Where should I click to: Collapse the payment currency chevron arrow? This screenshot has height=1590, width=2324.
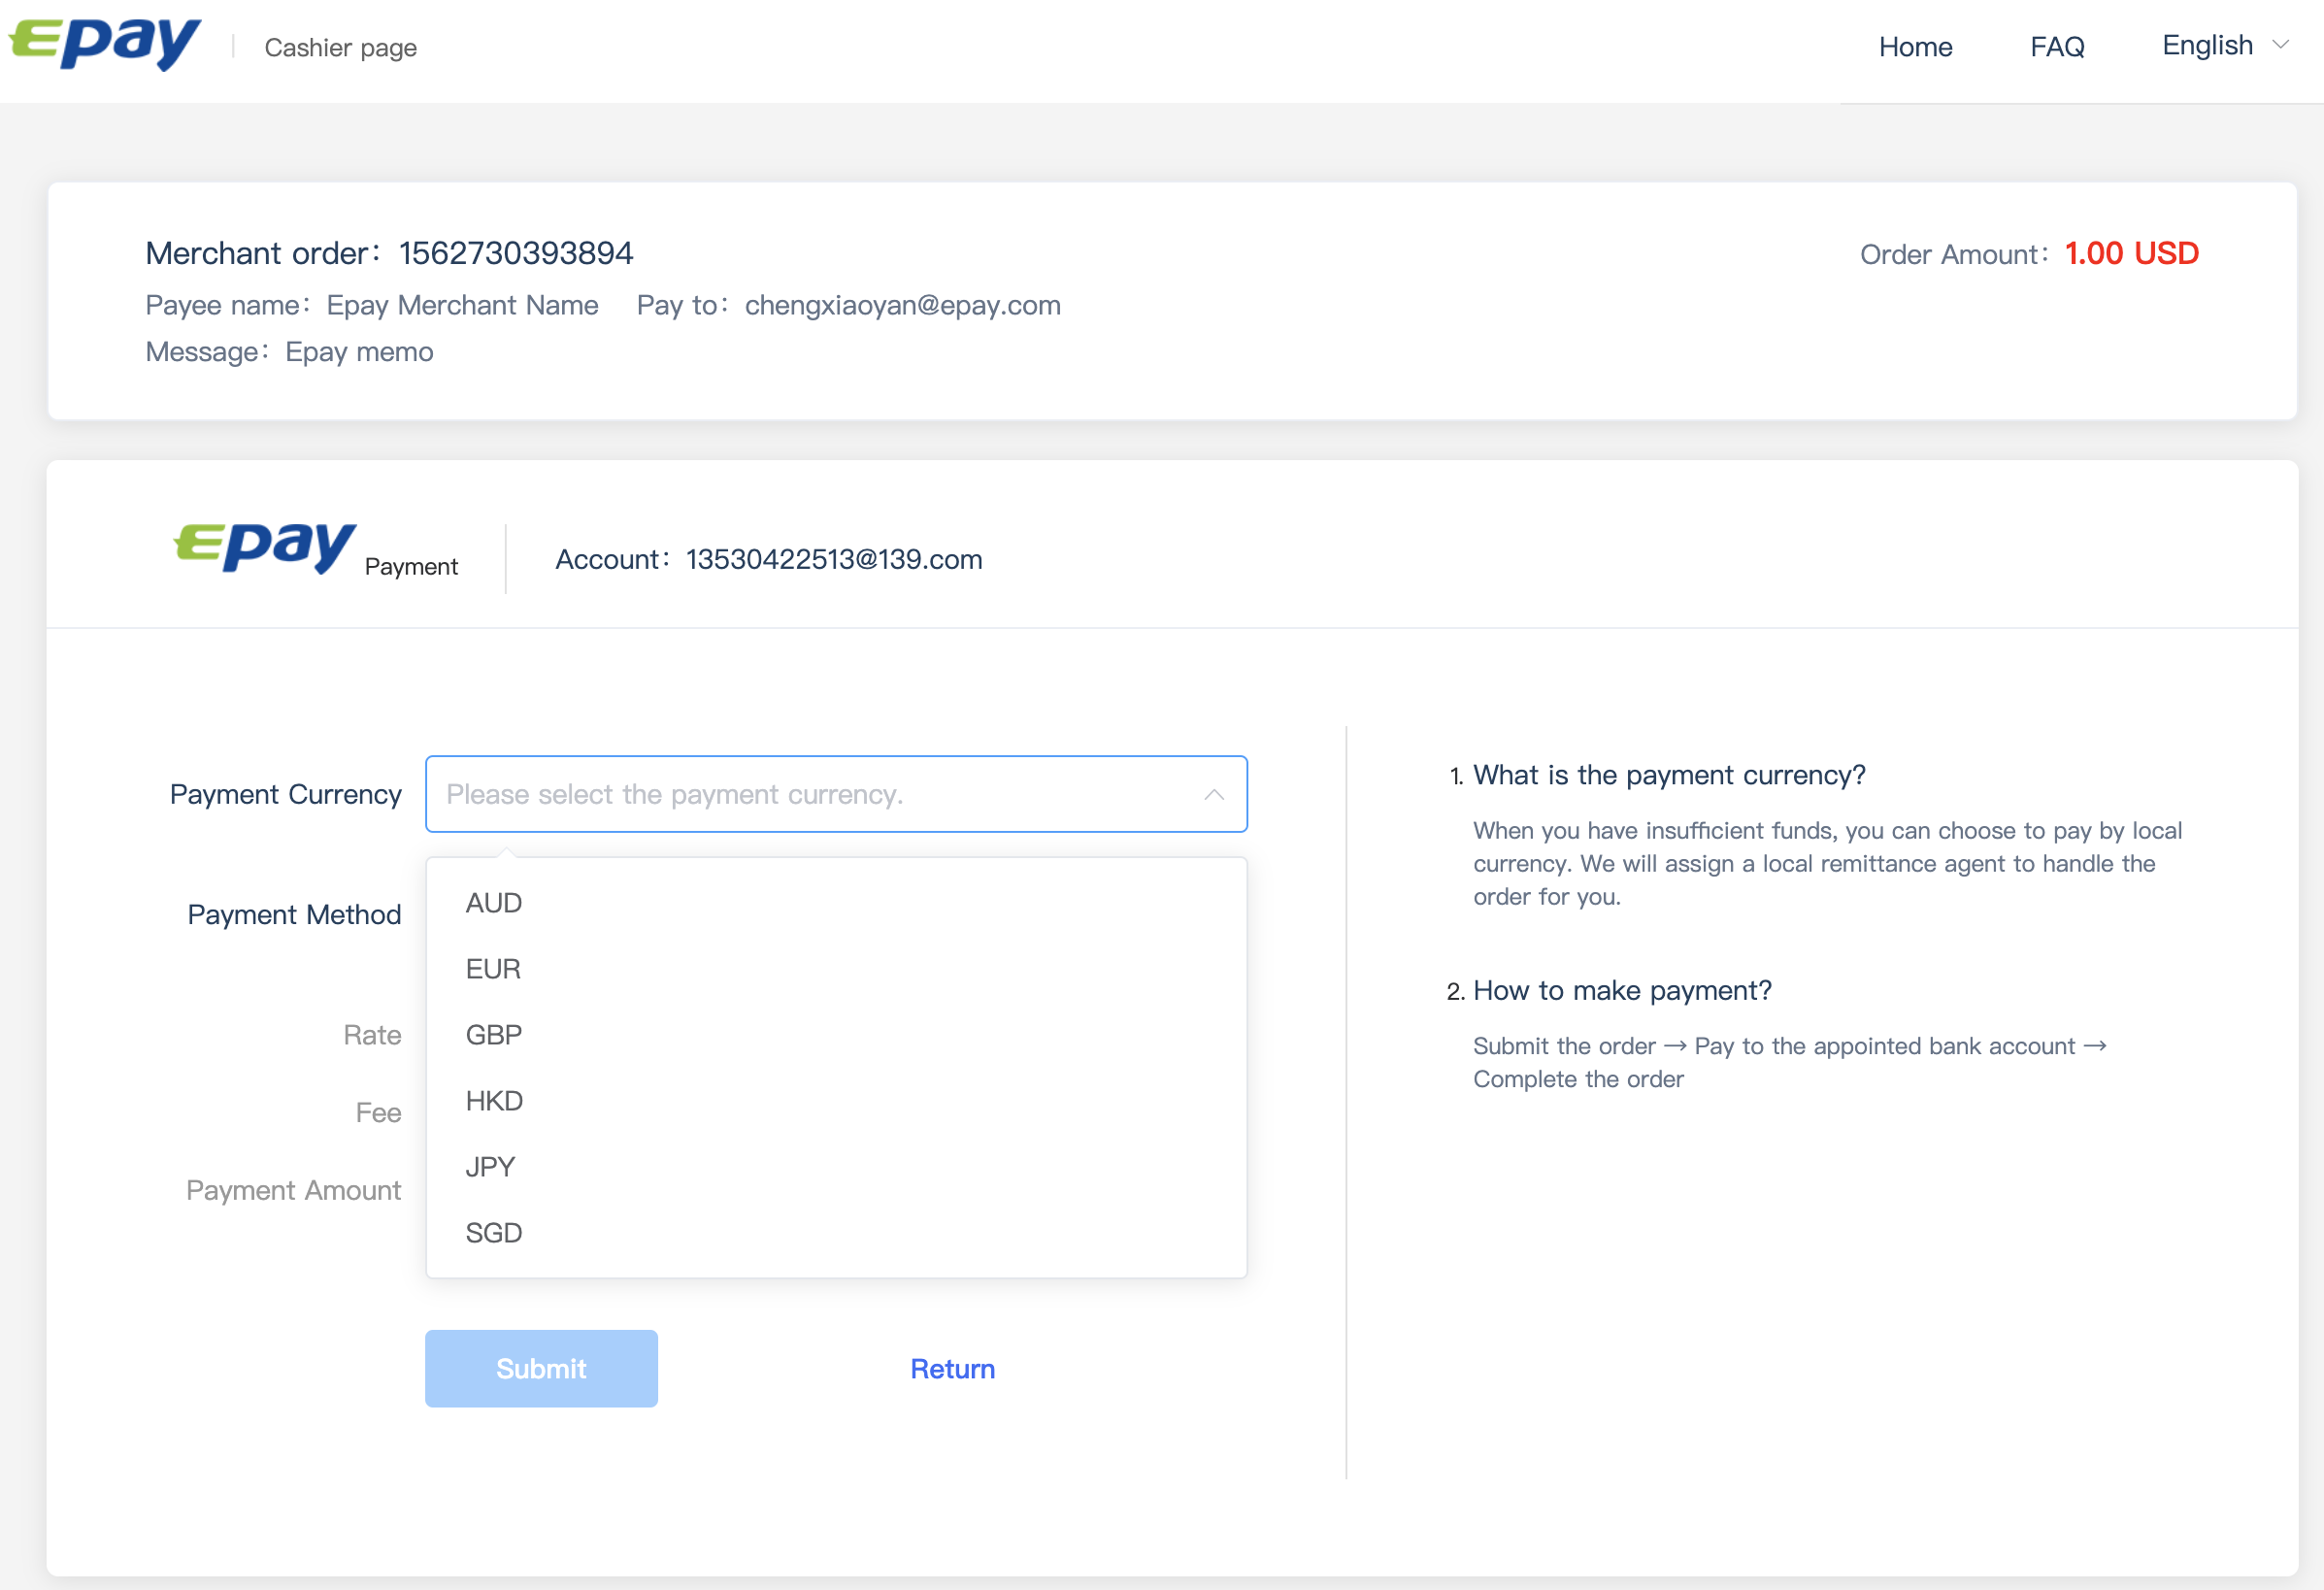(1214, 795)
